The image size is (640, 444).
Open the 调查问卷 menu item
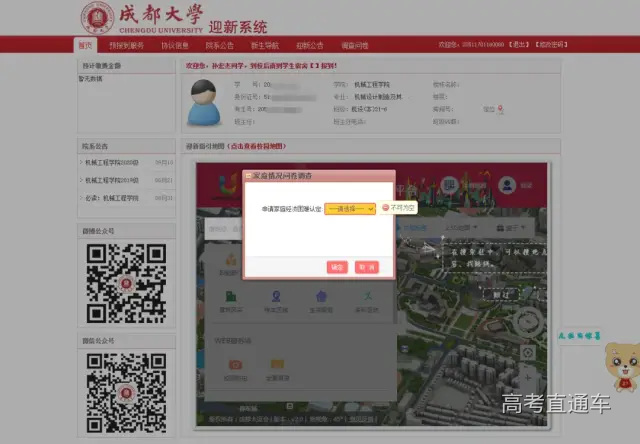click(355, 46)
